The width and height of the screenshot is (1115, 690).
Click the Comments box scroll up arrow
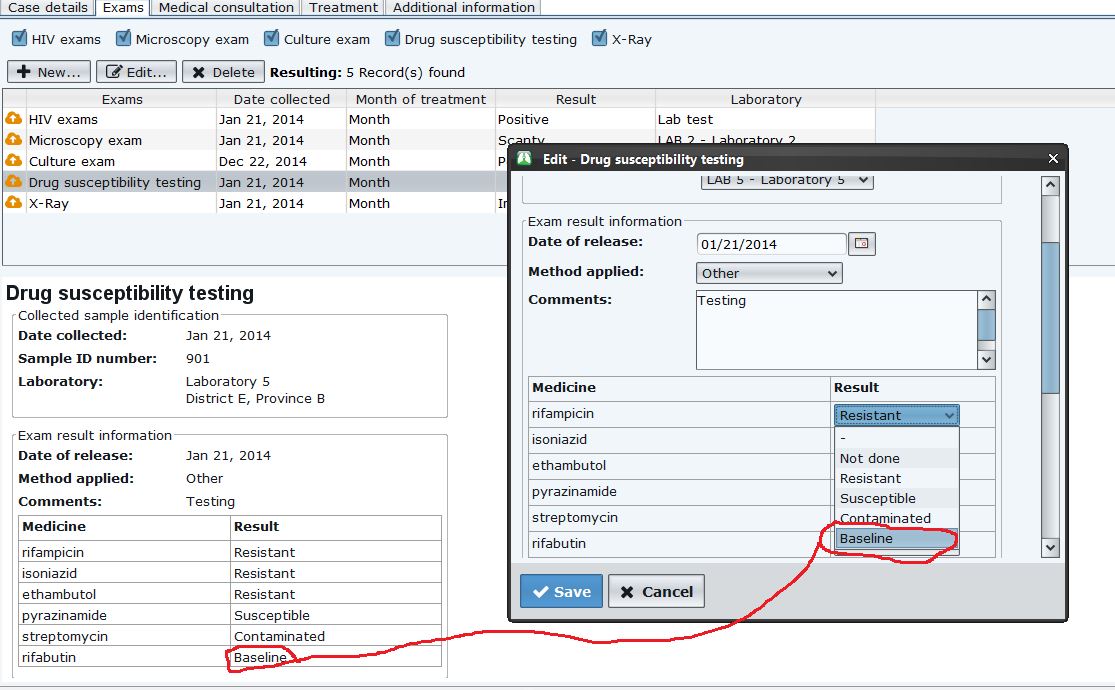pos(986,299)
